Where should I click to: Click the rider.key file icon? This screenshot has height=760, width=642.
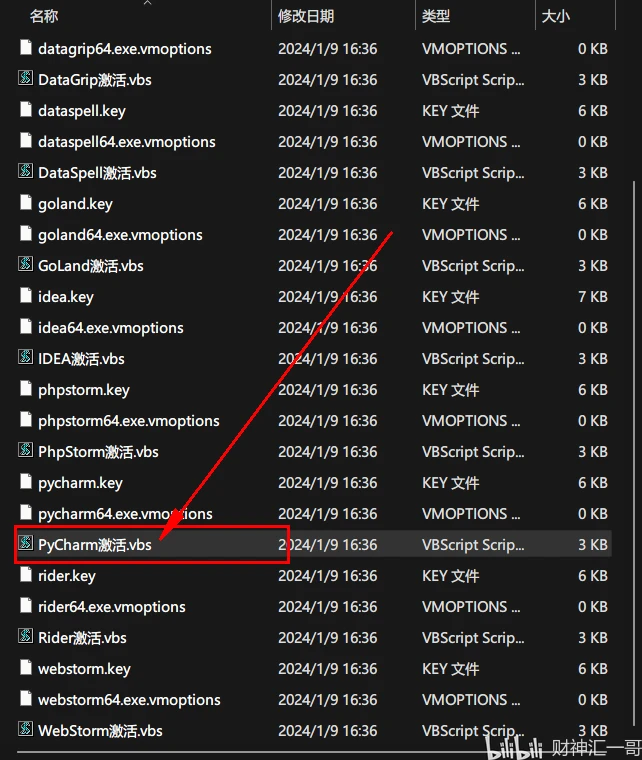point(26,574)
